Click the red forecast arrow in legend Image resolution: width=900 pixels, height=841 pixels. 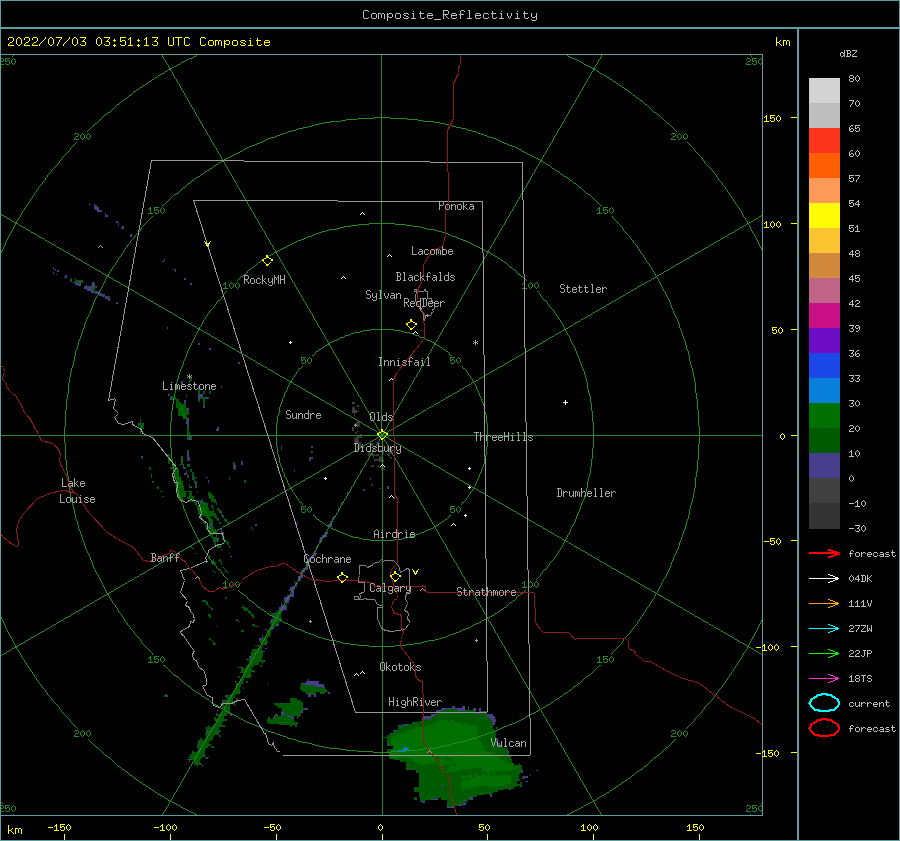coord(824,553)
